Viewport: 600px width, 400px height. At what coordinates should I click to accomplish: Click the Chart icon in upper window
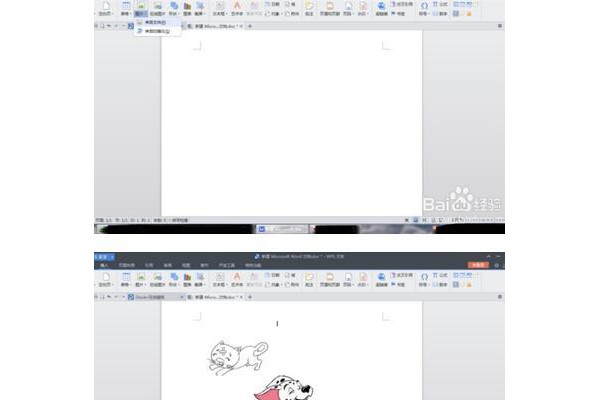[x=187, y=6]
